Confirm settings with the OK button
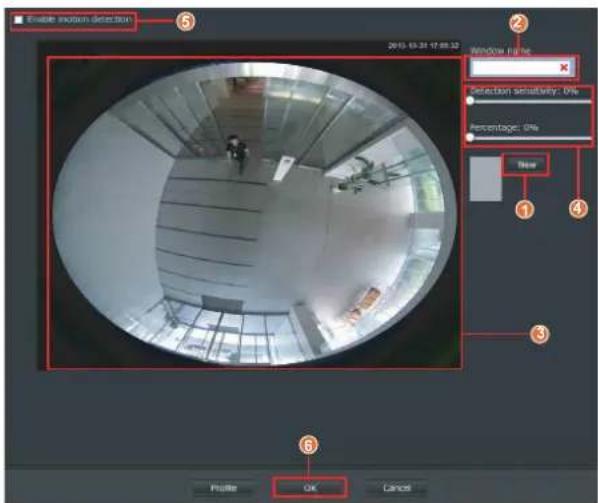The height and width of the screenshot is (503, 598). coord(310,488)
